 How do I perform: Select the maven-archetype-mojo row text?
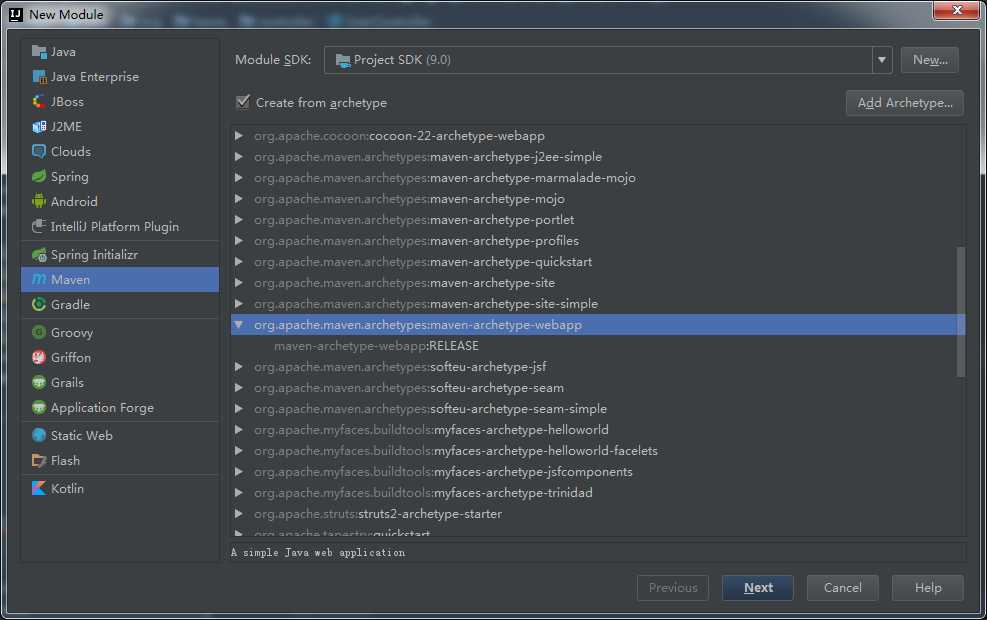coord(409,199)
